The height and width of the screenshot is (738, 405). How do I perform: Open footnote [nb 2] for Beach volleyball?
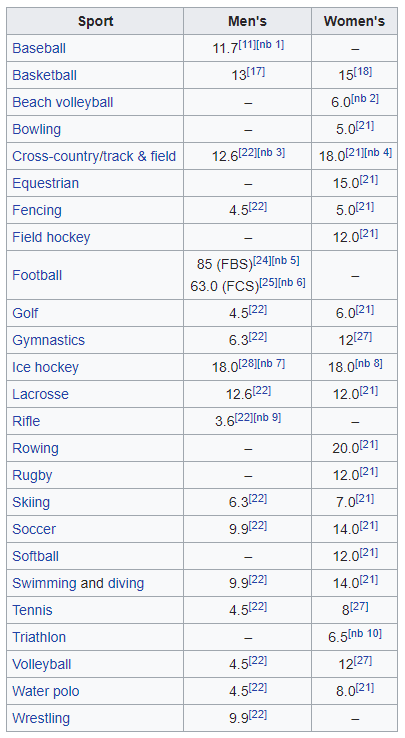point(364,99)
